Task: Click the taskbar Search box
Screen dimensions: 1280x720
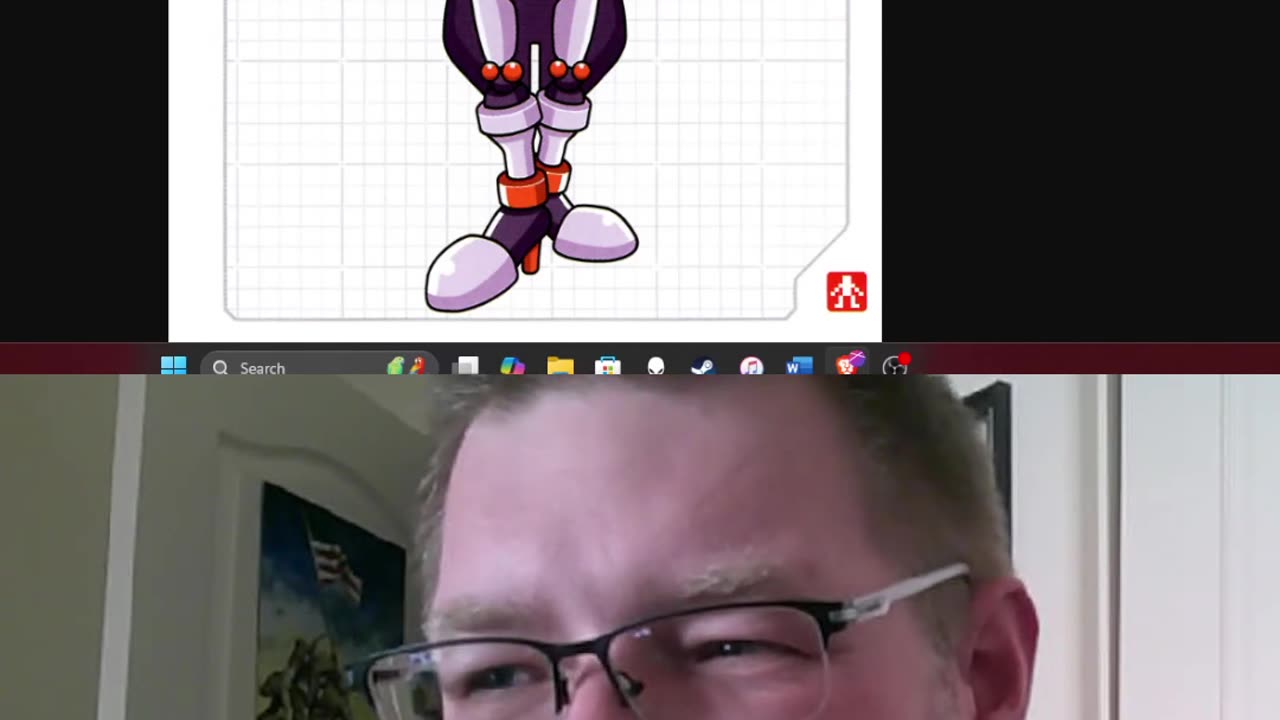Action: click(317, 367)
